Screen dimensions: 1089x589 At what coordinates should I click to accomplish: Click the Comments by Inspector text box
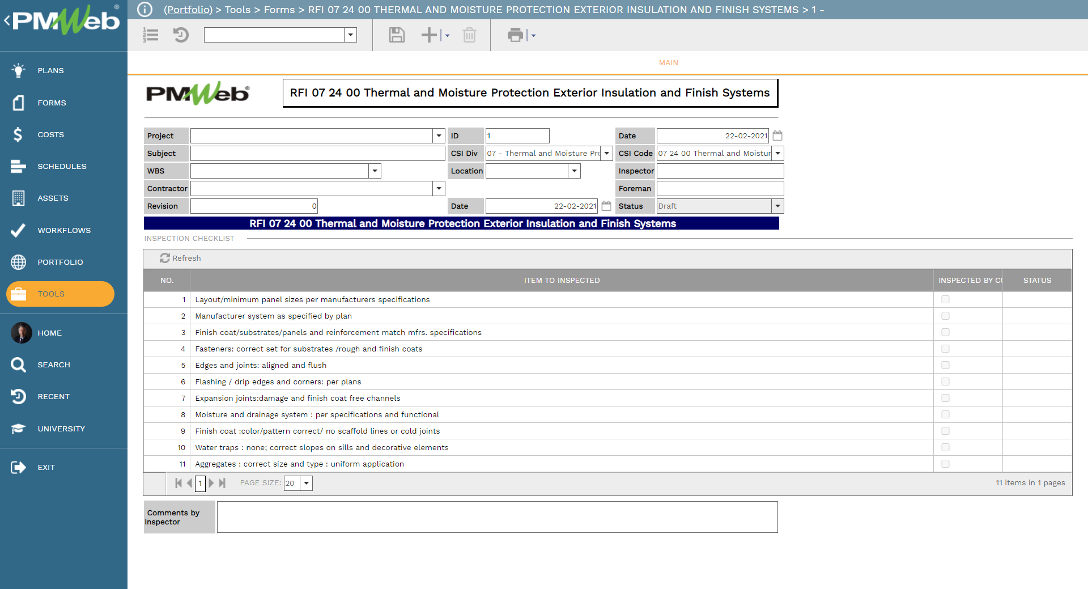[x=497, y=517]
